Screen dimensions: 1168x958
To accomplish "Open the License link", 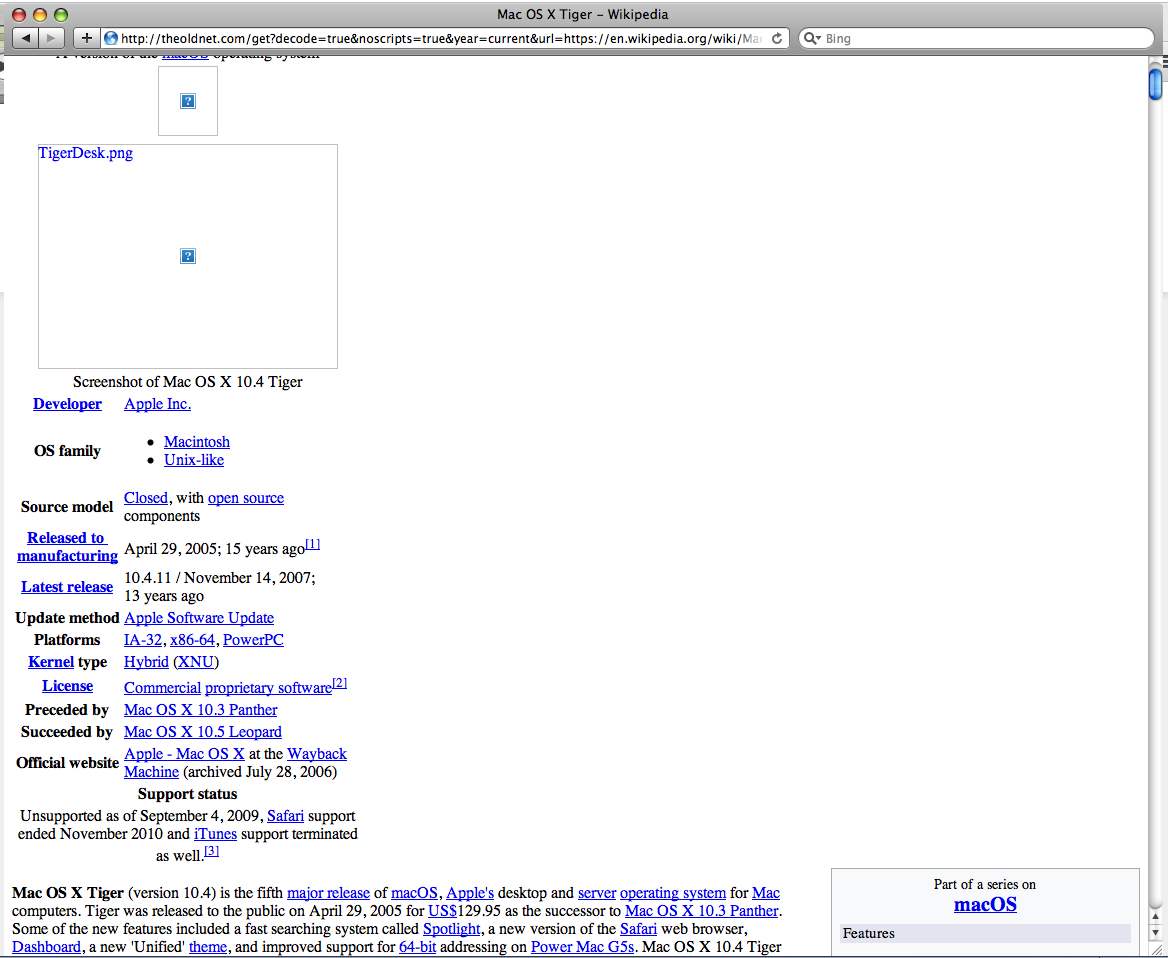I will point(67,686).
